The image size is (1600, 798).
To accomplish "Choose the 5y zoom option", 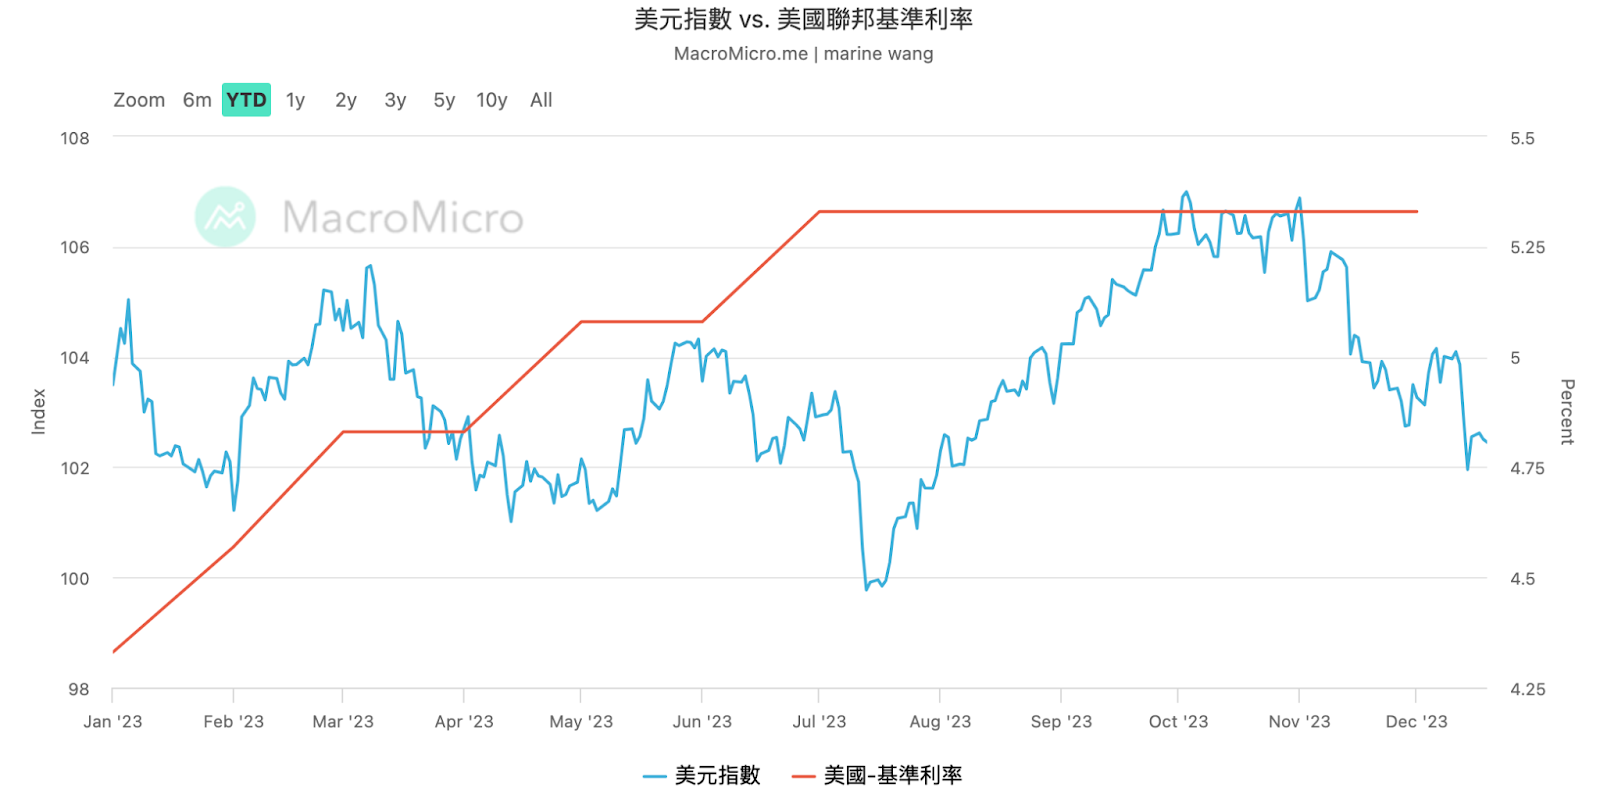I will [x=444, y=100].
